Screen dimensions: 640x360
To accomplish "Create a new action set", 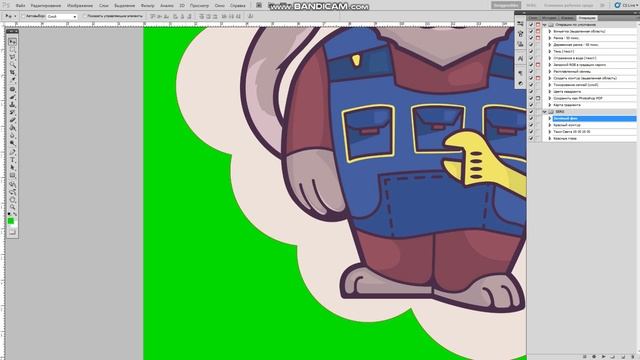I will point(613,357).
